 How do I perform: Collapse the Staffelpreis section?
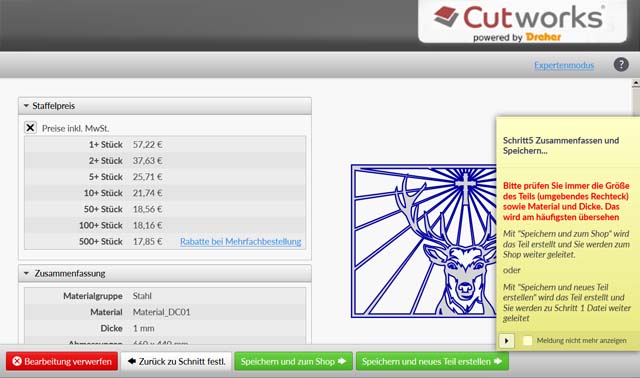tap(26, 106)
